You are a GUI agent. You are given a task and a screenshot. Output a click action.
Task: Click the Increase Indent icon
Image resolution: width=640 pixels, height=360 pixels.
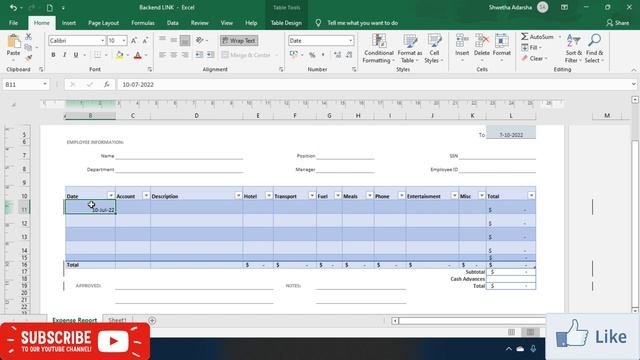pyautogui.click(x=211, y=55)
